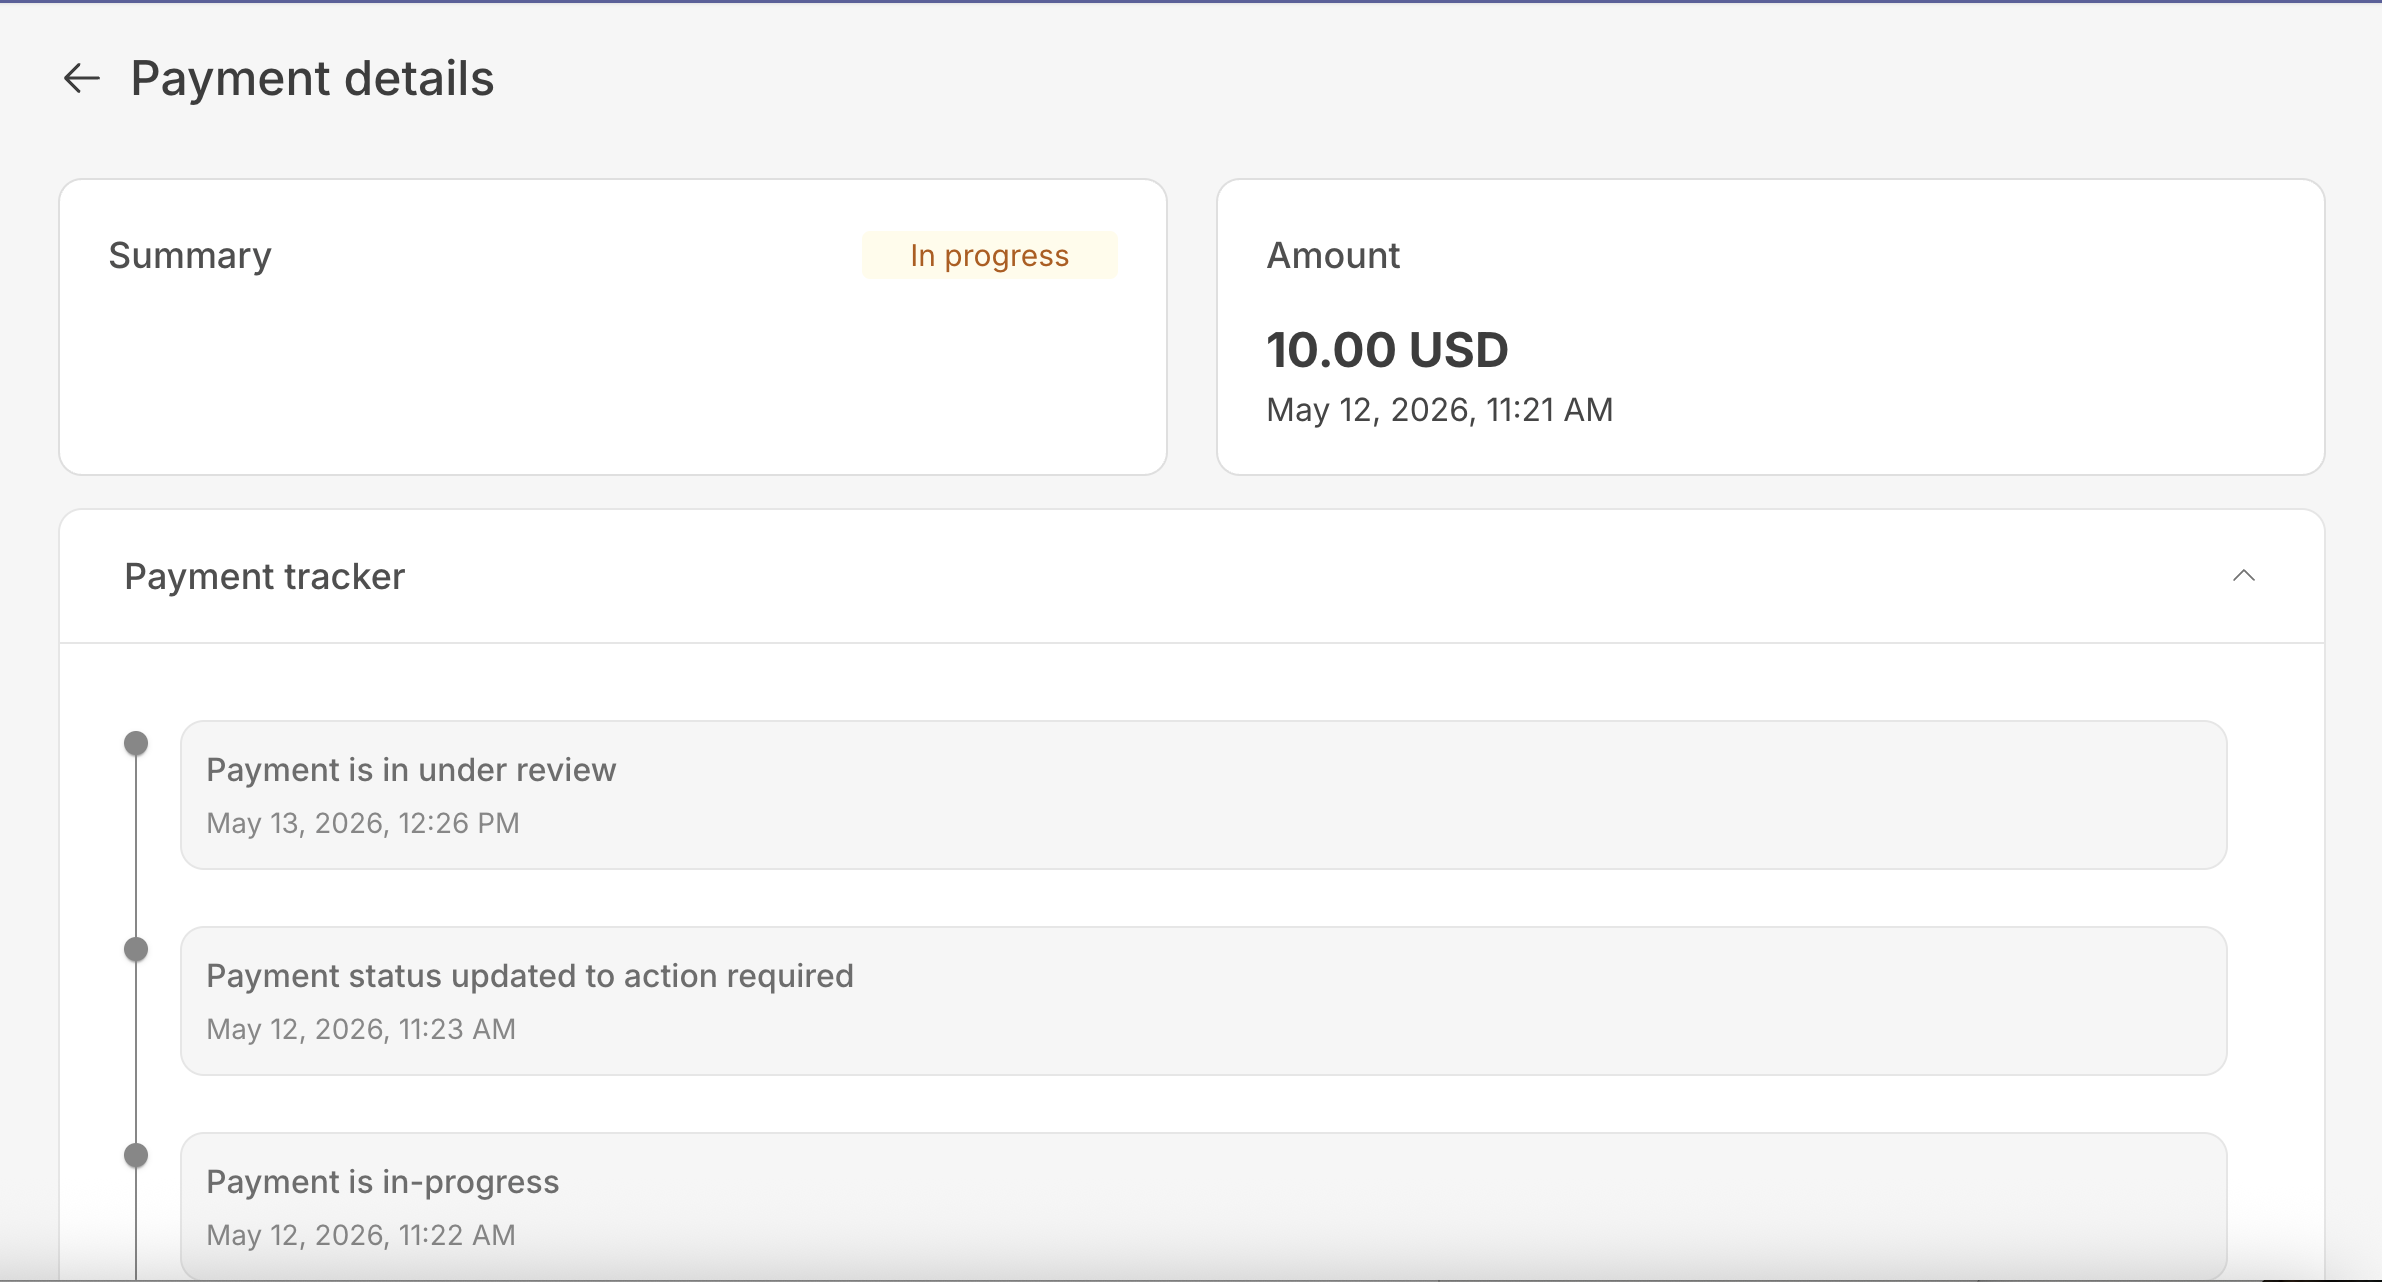
Task: Open the 'Payment is in under review' entry
Action: click(x=1203, y=795)
